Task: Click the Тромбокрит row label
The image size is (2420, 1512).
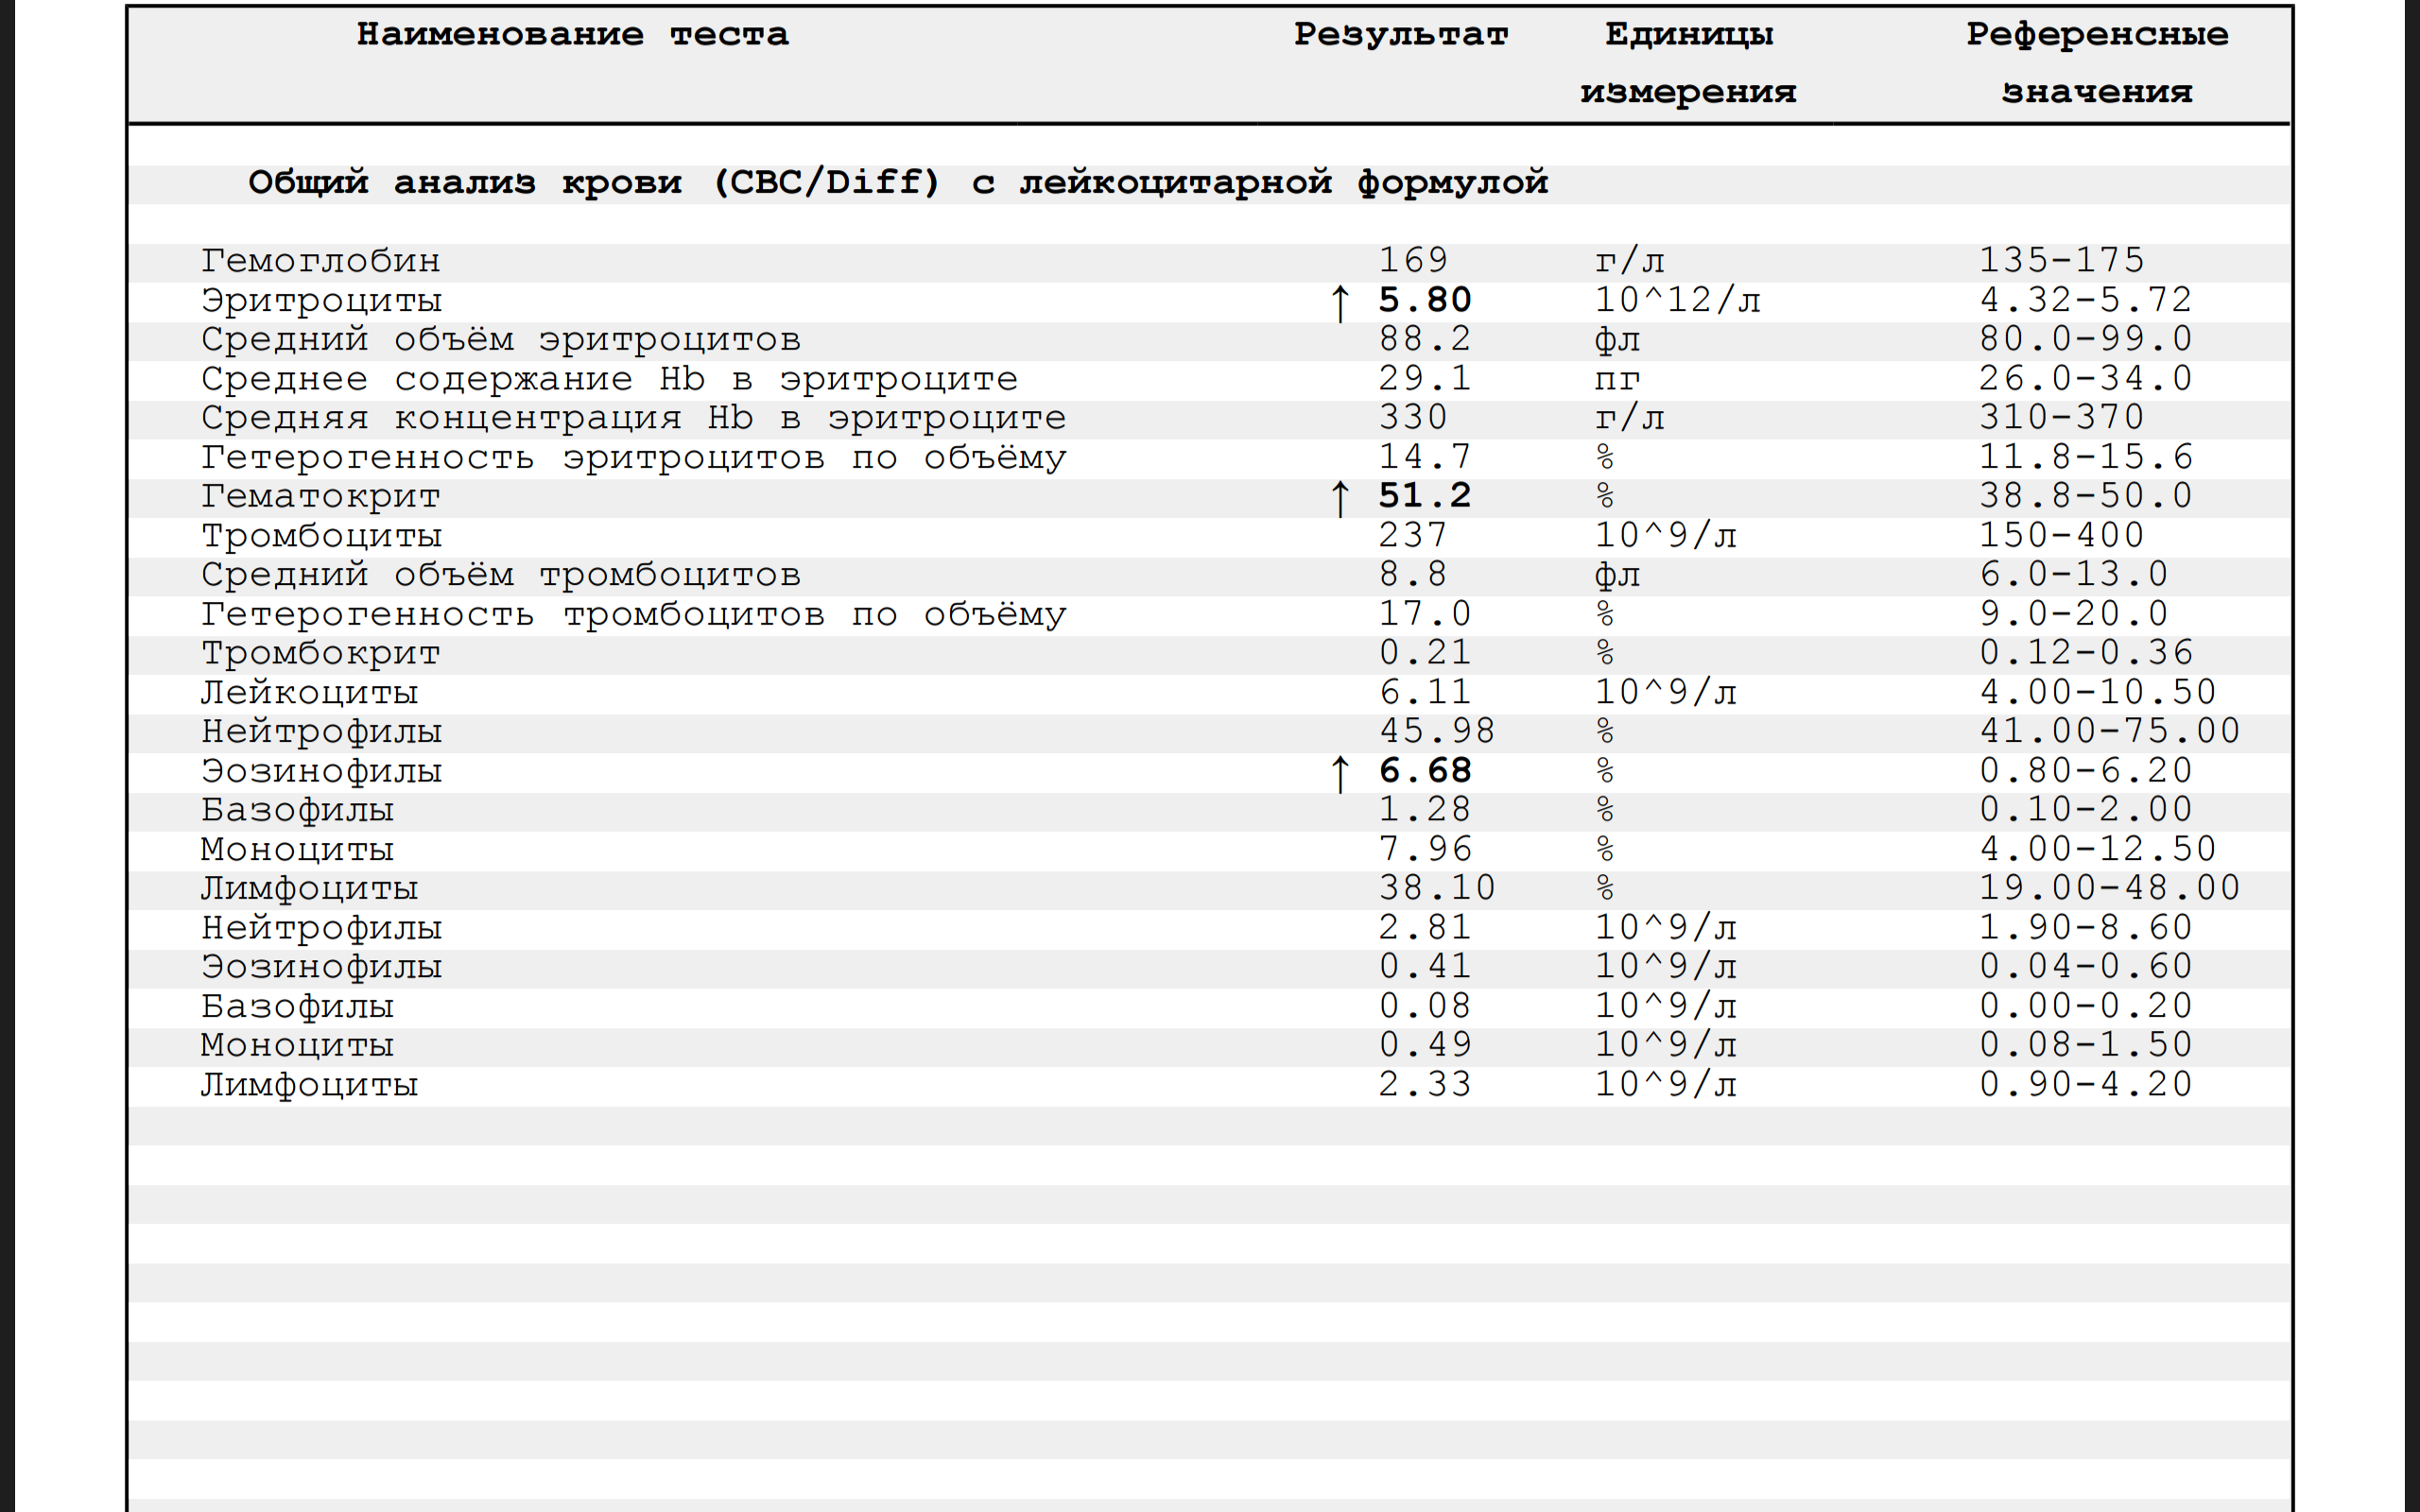Action: (x=320, y=654)
